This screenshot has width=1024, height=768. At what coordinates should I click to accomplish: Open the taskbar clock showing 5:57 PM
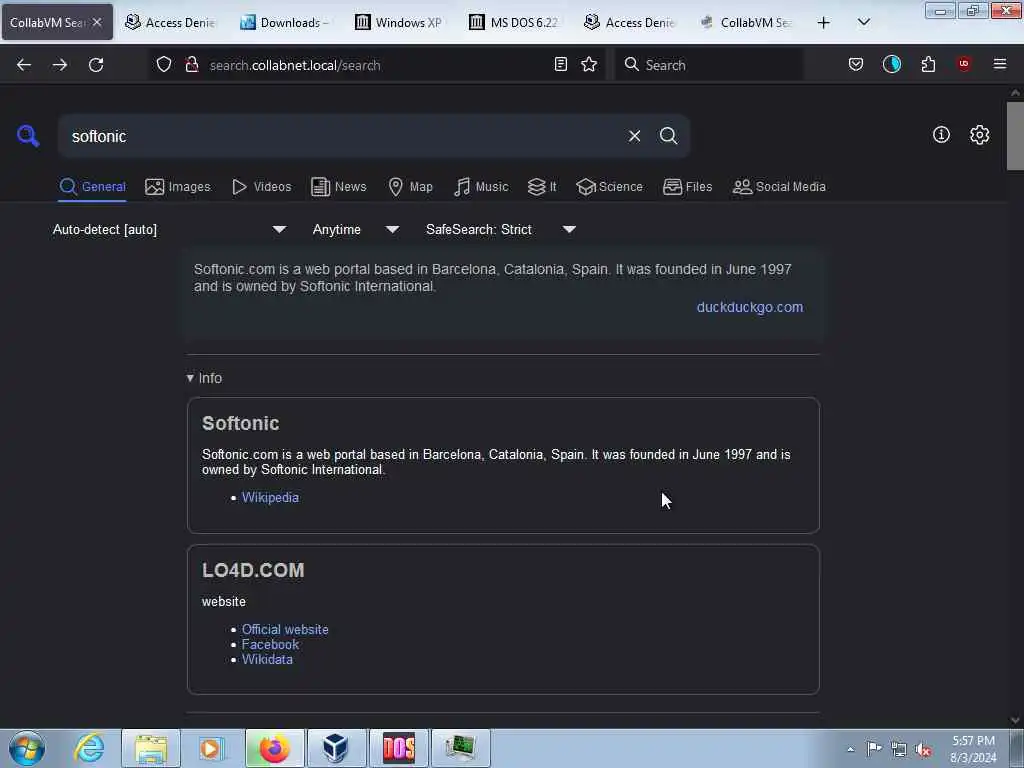click(973, 749)
